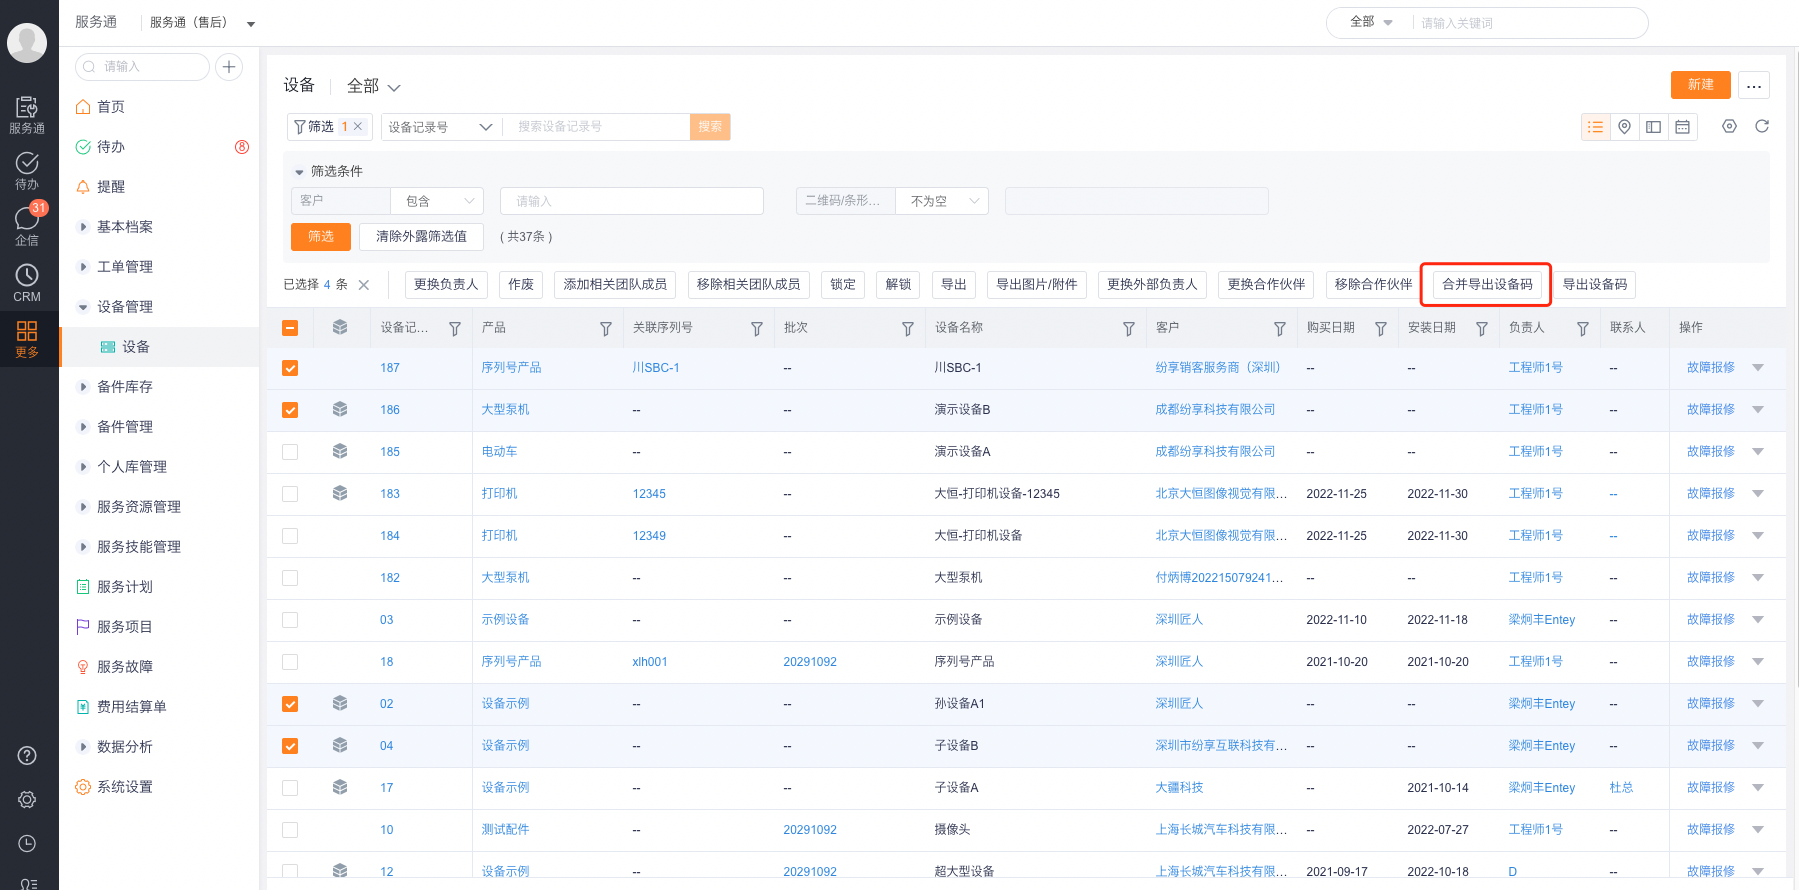Viewport: 1799px width, 890px height.
Task: Uncheck the row 186 checkbox
Action: (x=290, y=410)
